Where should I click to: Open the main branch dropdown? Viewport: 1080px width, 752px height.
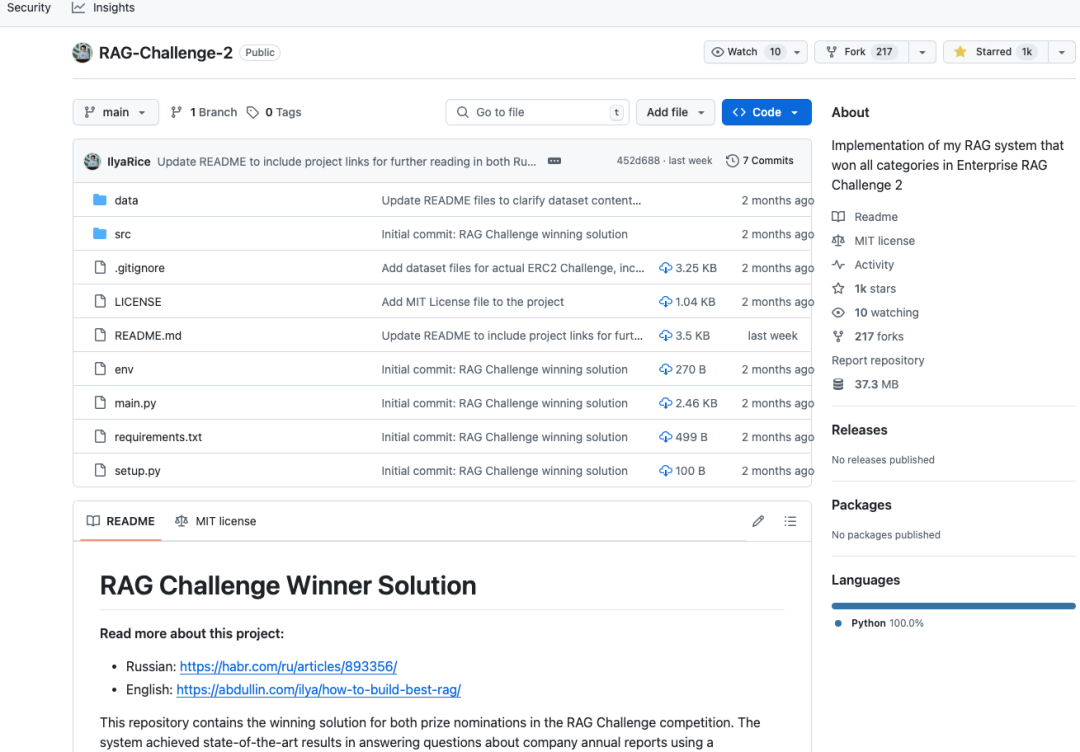click(x=116, y=112)
